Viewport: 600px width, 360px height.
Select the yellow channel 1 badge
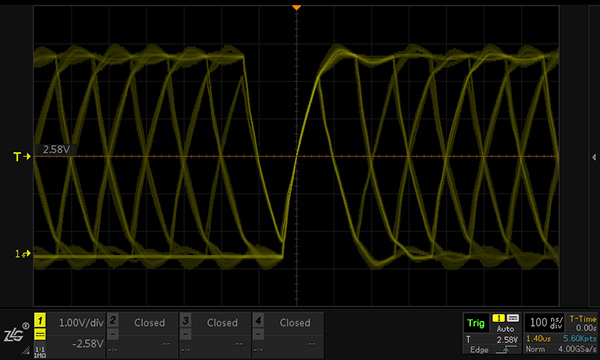click(x=40, y=321)
